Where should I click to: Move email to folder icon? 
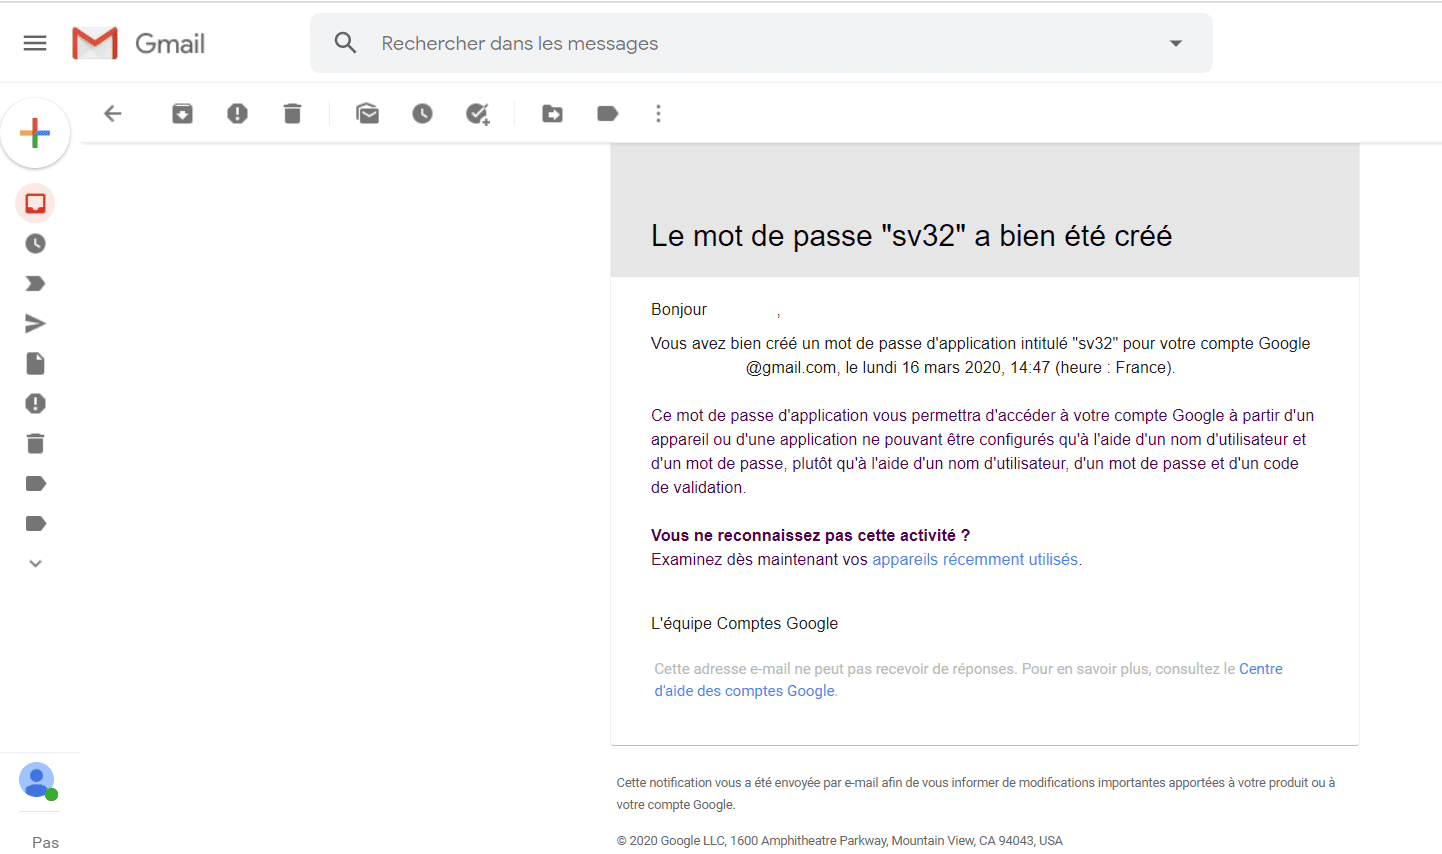pyautogui.click(x=552, y=114)
